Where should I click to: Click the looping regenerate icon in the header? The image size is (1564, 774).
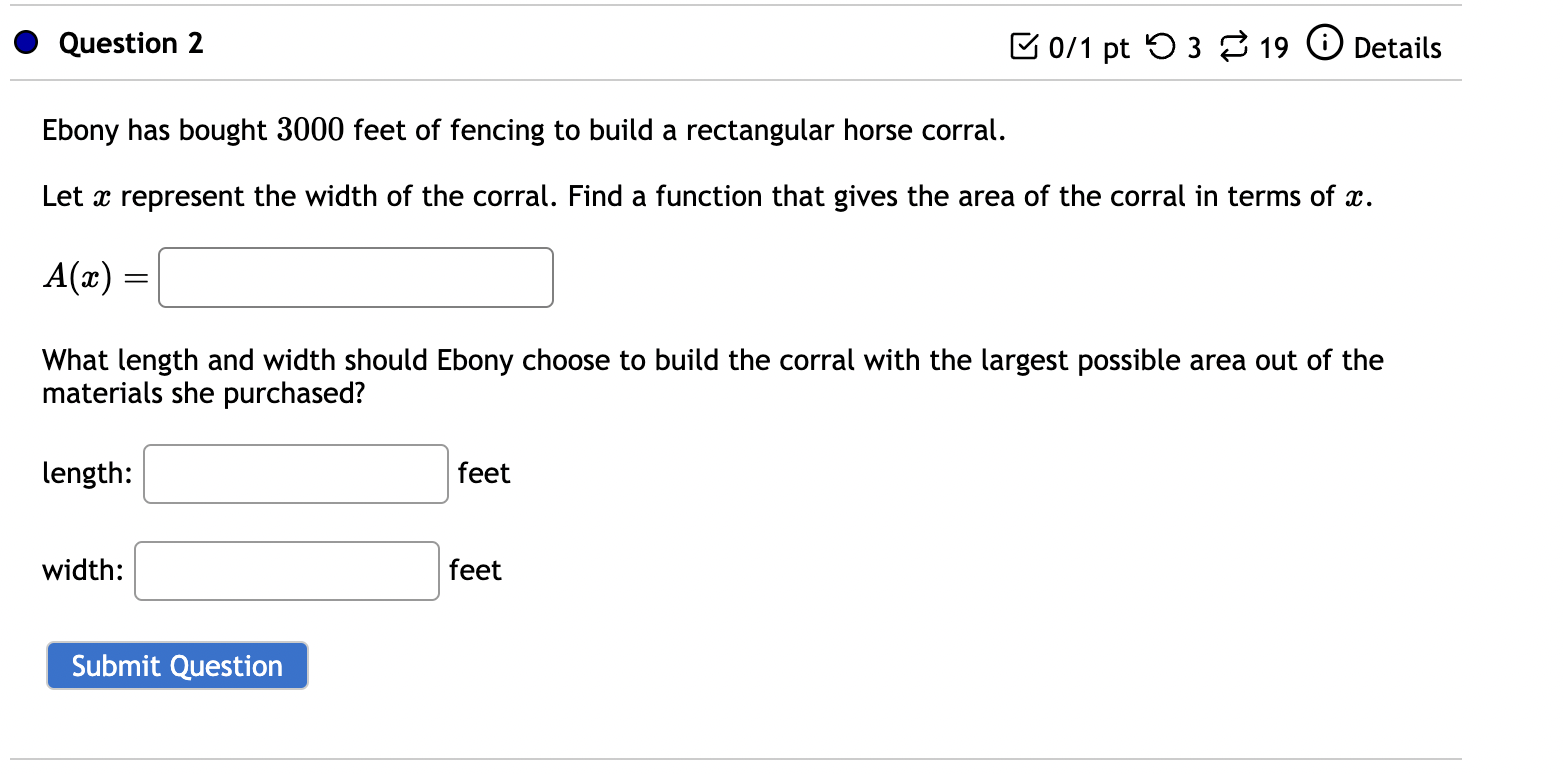tap(1233, 45)
